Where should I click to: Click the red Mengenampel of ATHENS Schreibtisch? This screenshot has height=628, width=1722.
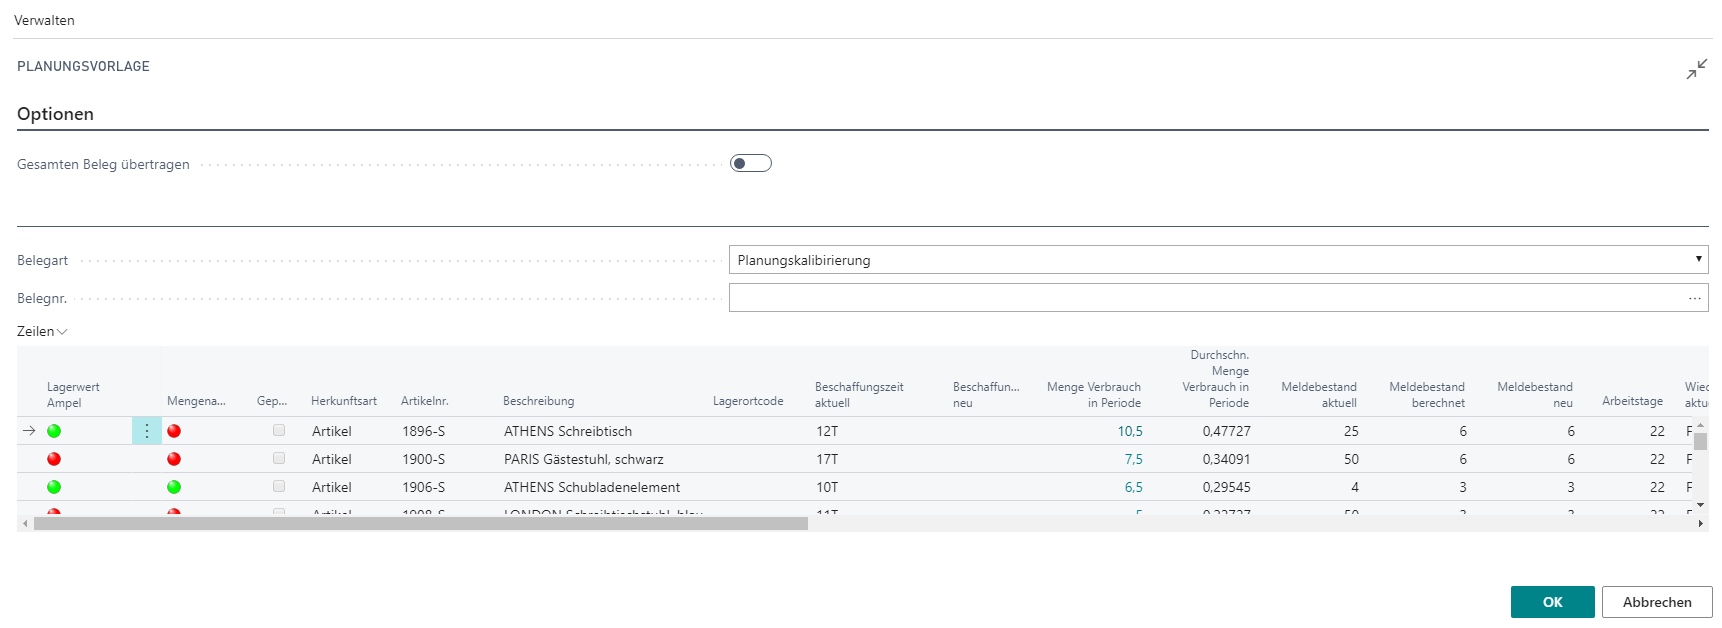click(174, 431)
